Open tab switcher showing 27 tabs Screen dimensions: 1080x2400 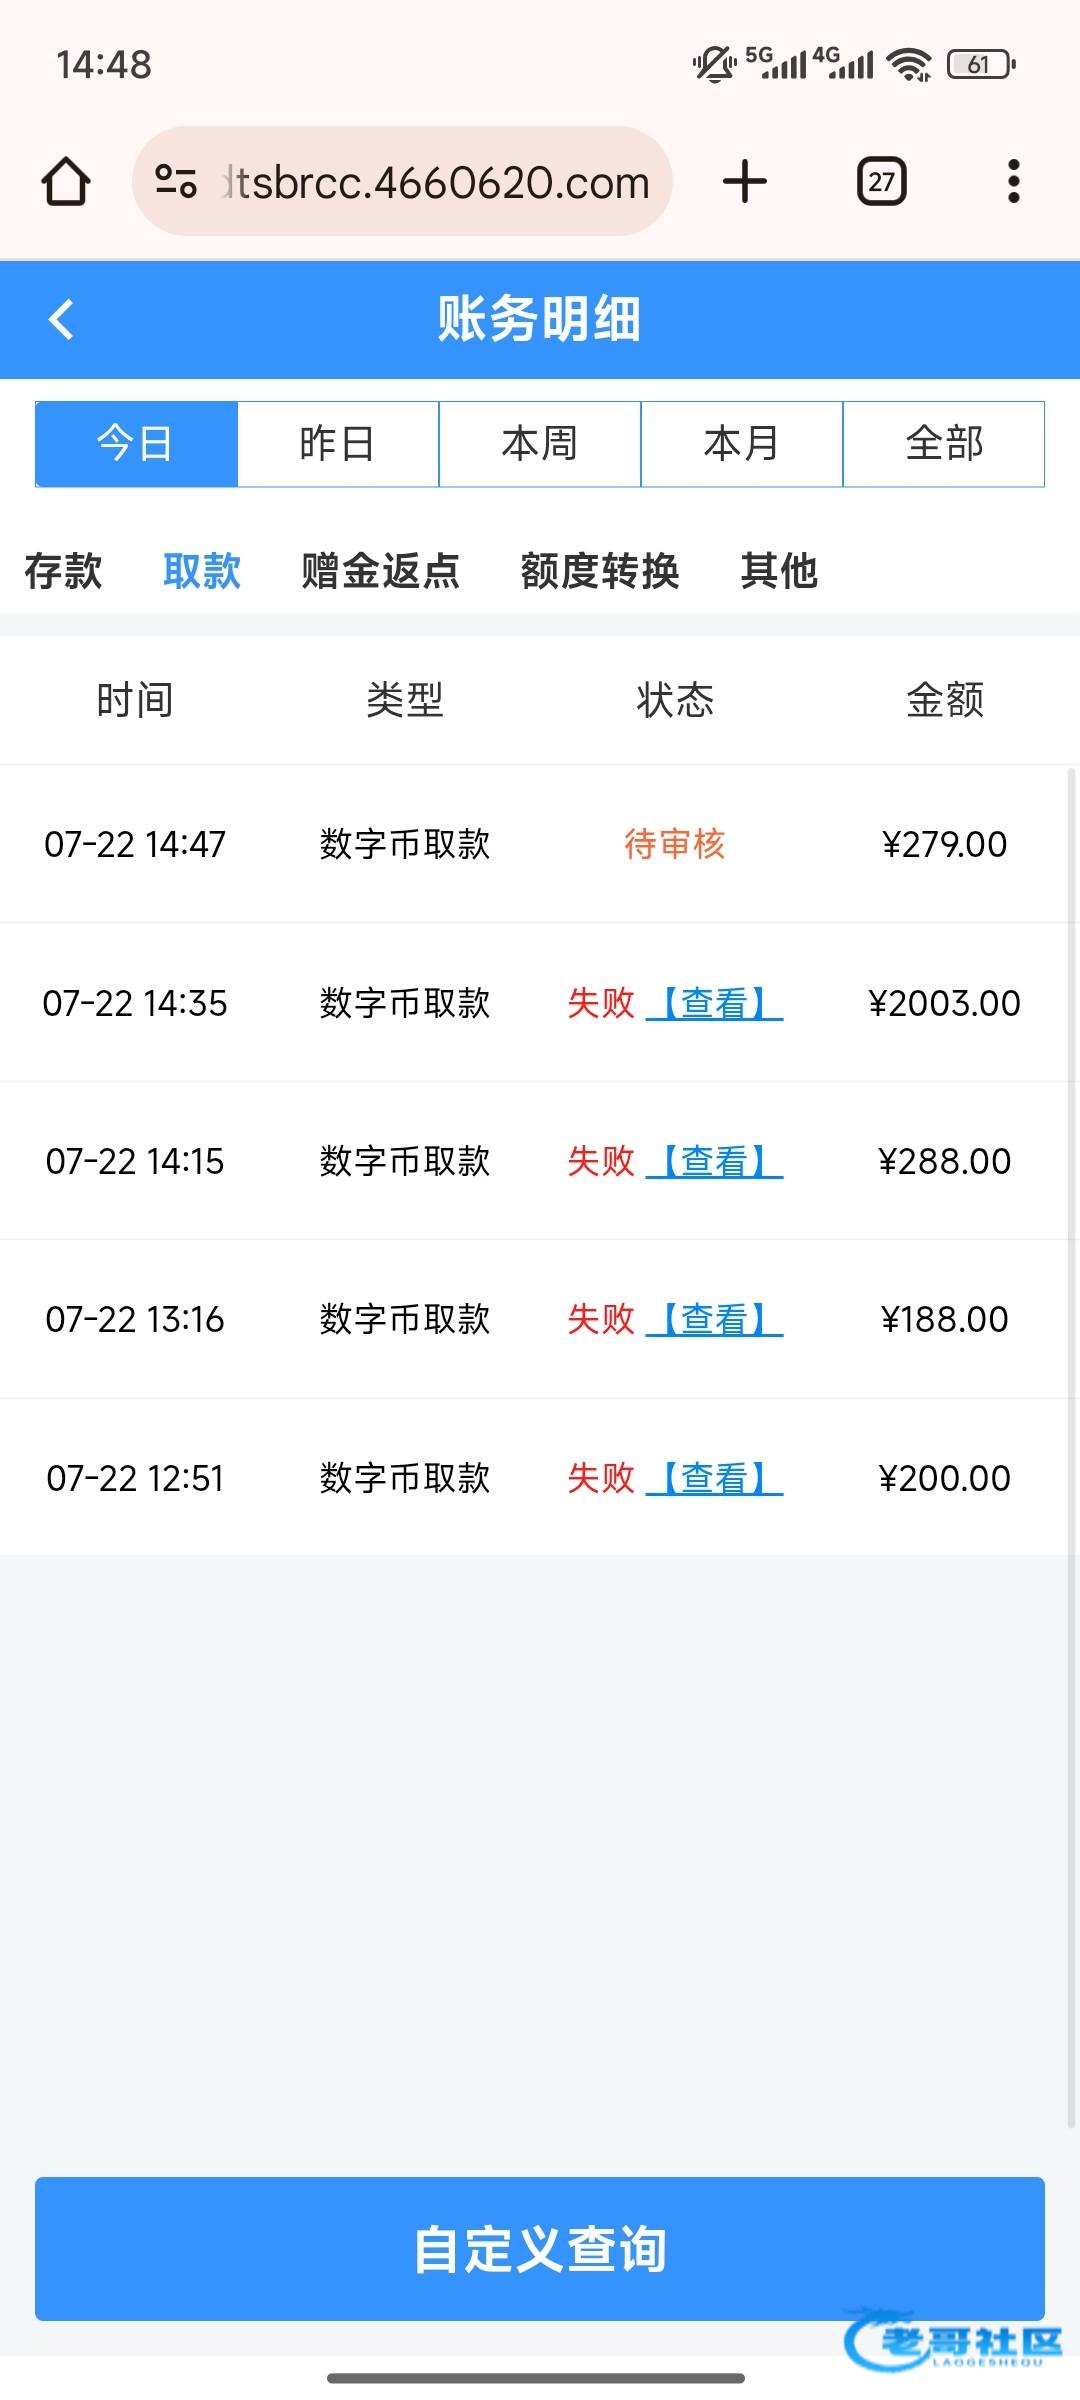point(881,182)
